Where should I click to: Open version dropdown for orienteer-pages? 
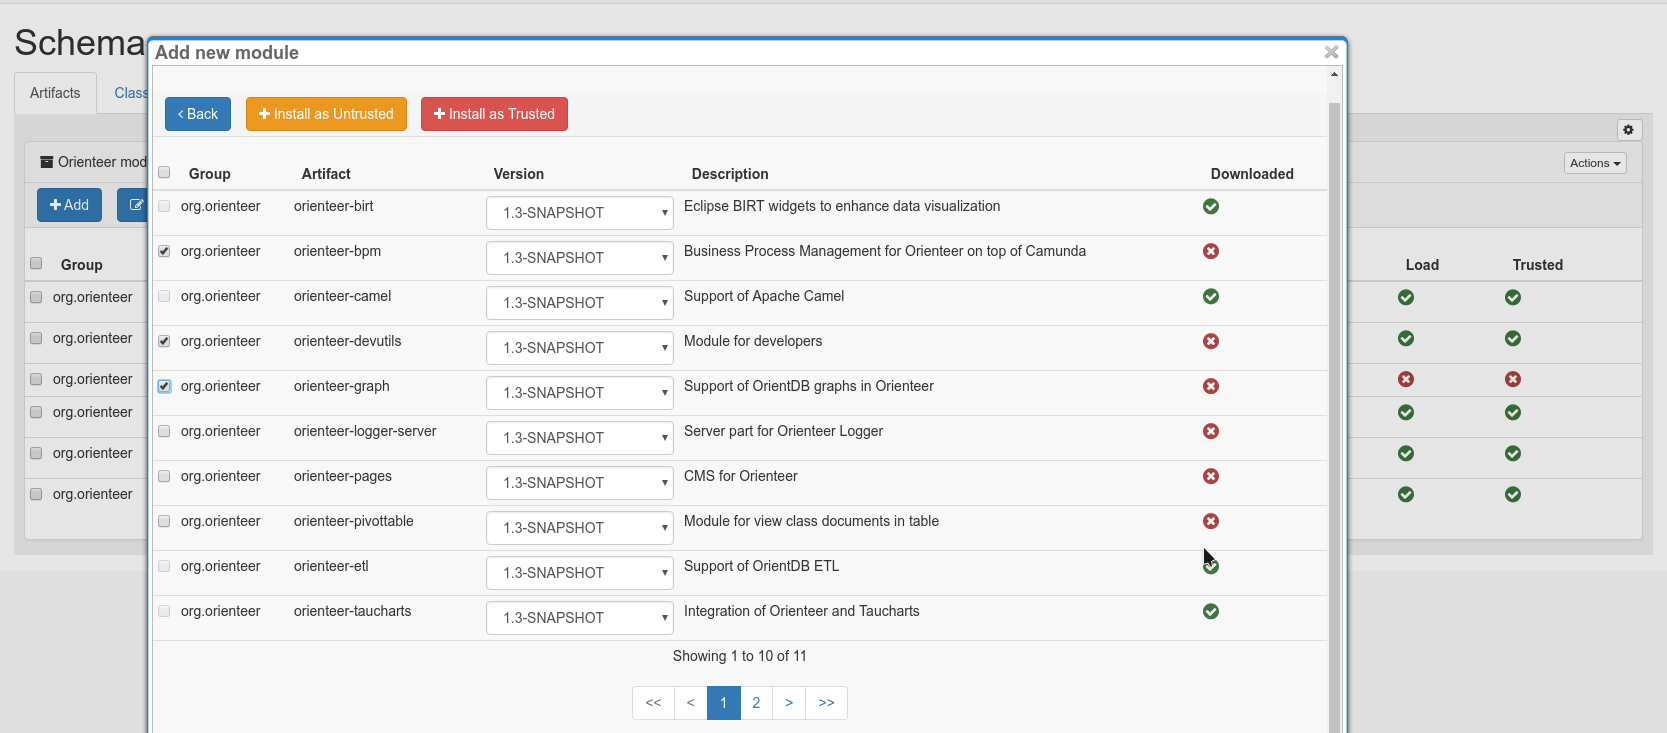pos(580,483)
